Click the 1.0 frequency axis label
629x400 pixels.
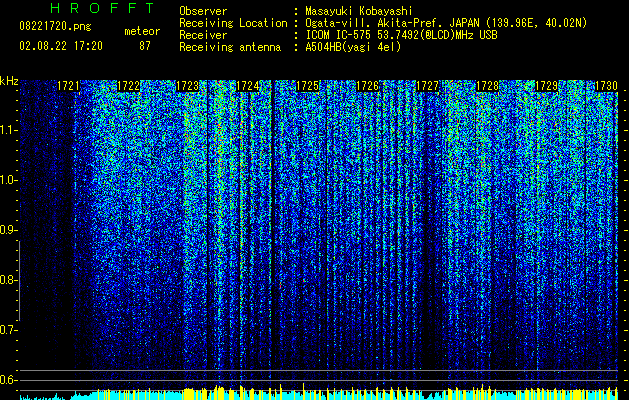(7, 180)
